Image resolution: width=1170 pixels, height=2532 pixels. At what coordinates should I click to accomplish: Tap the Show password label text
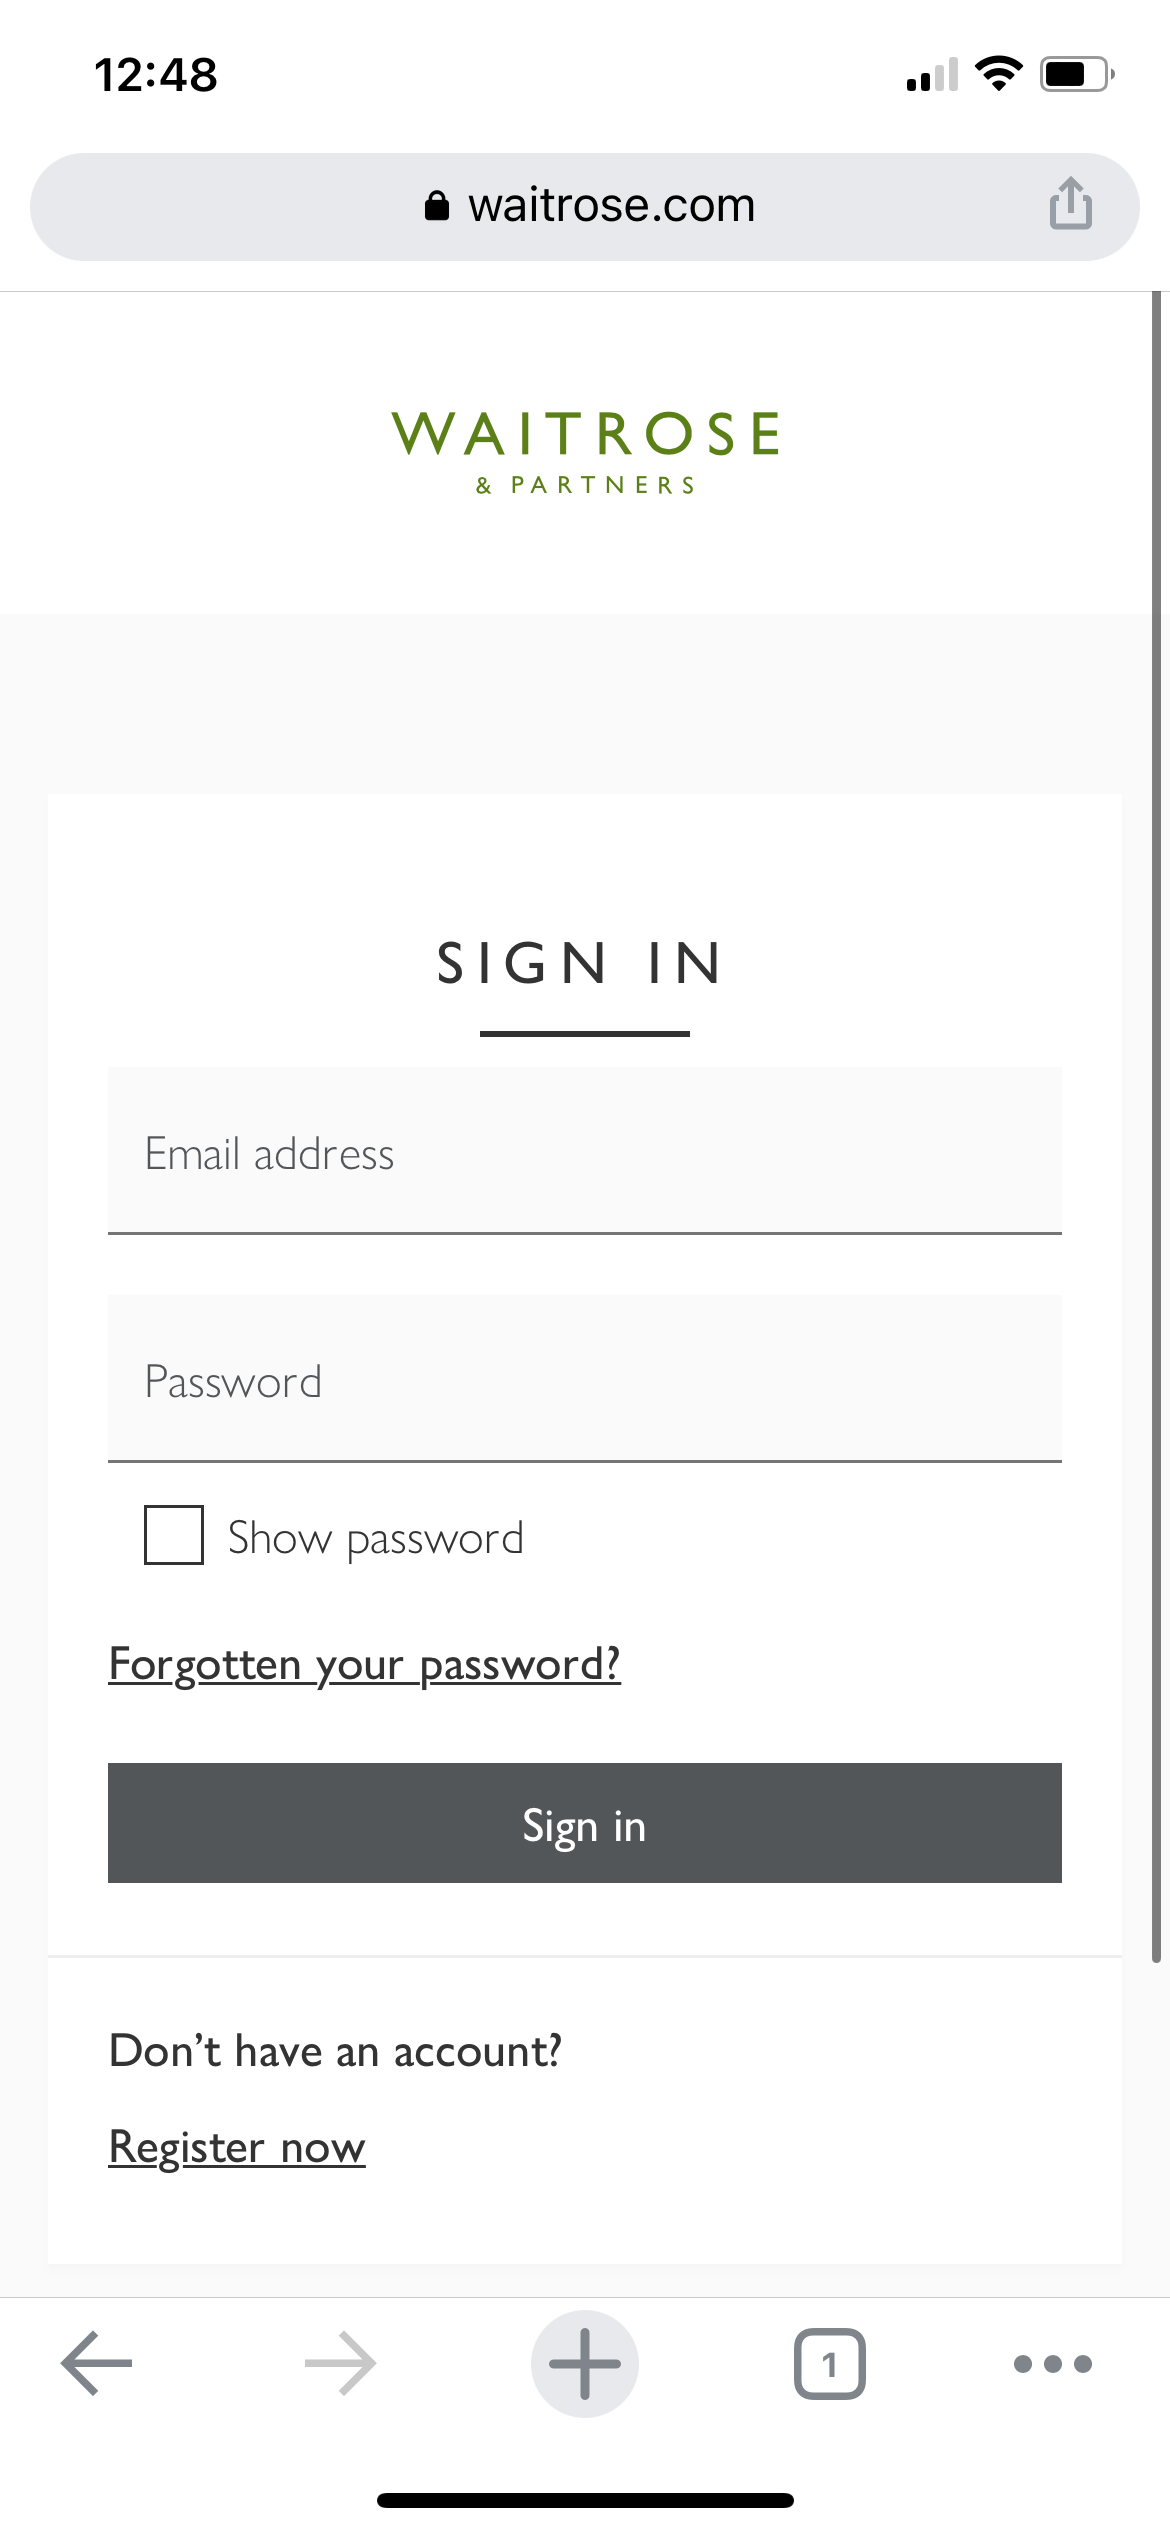pos(376,1538)
